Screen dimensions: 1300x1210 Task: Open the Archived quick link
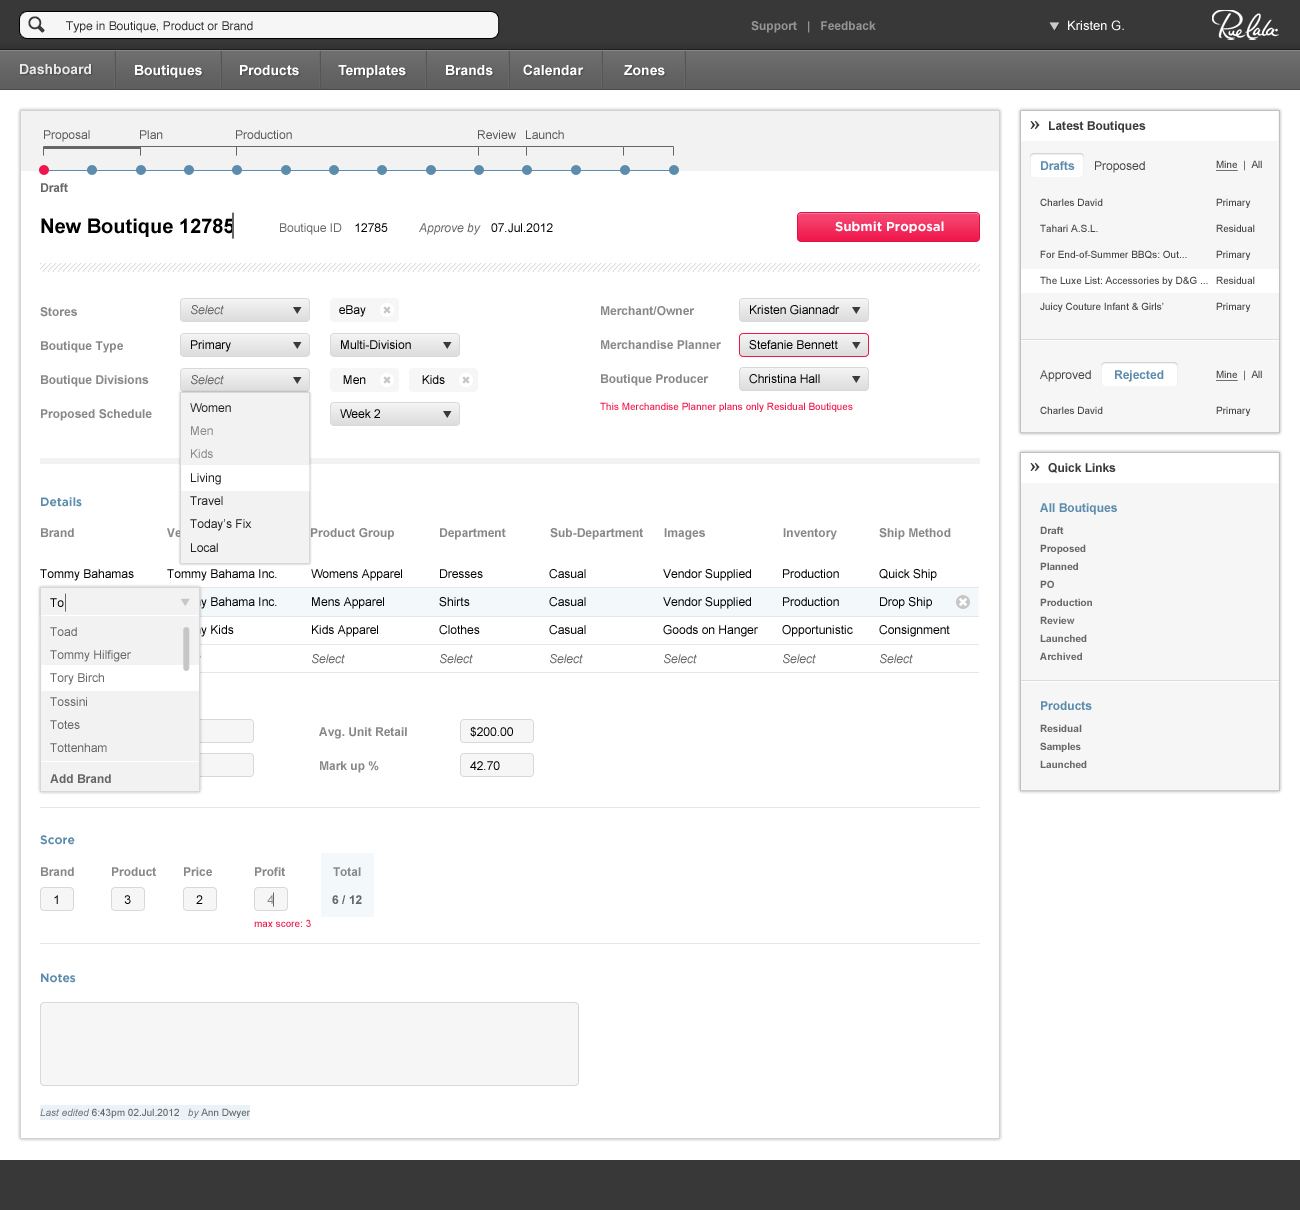point(1061,657)
